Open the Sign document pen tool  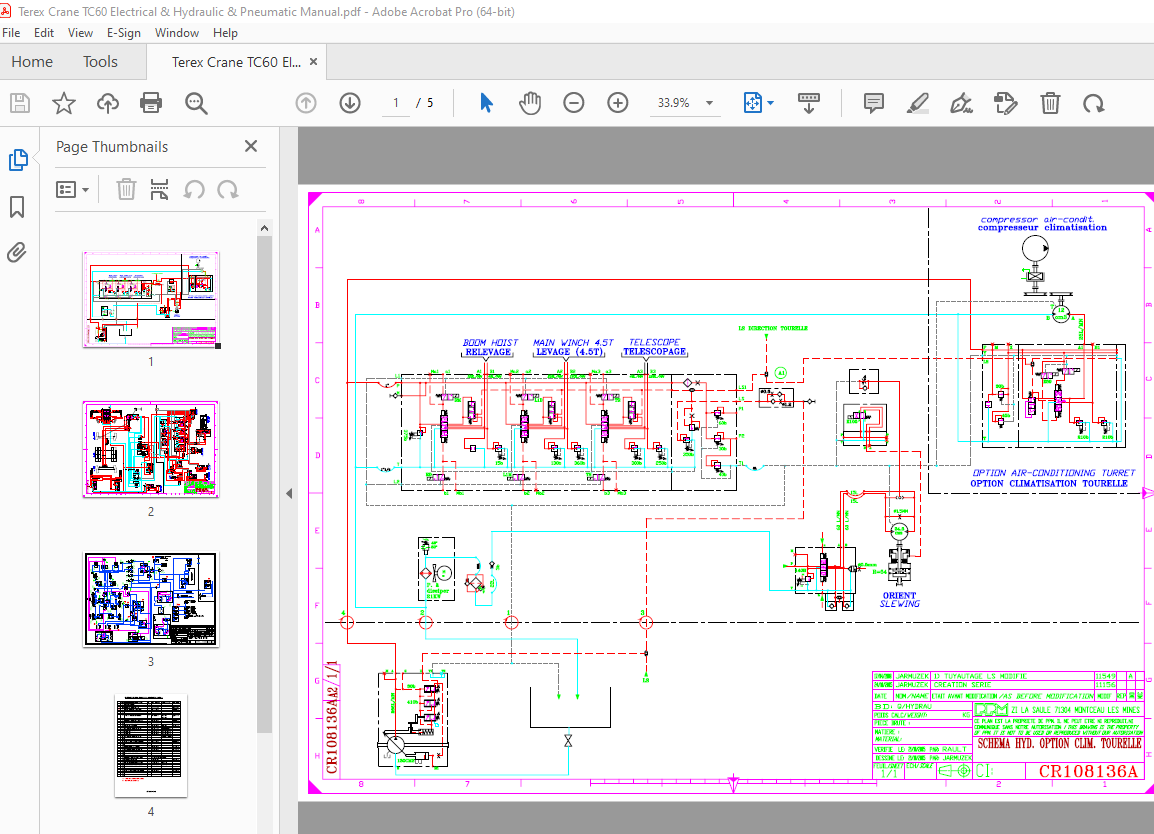[x=961, y=103]
